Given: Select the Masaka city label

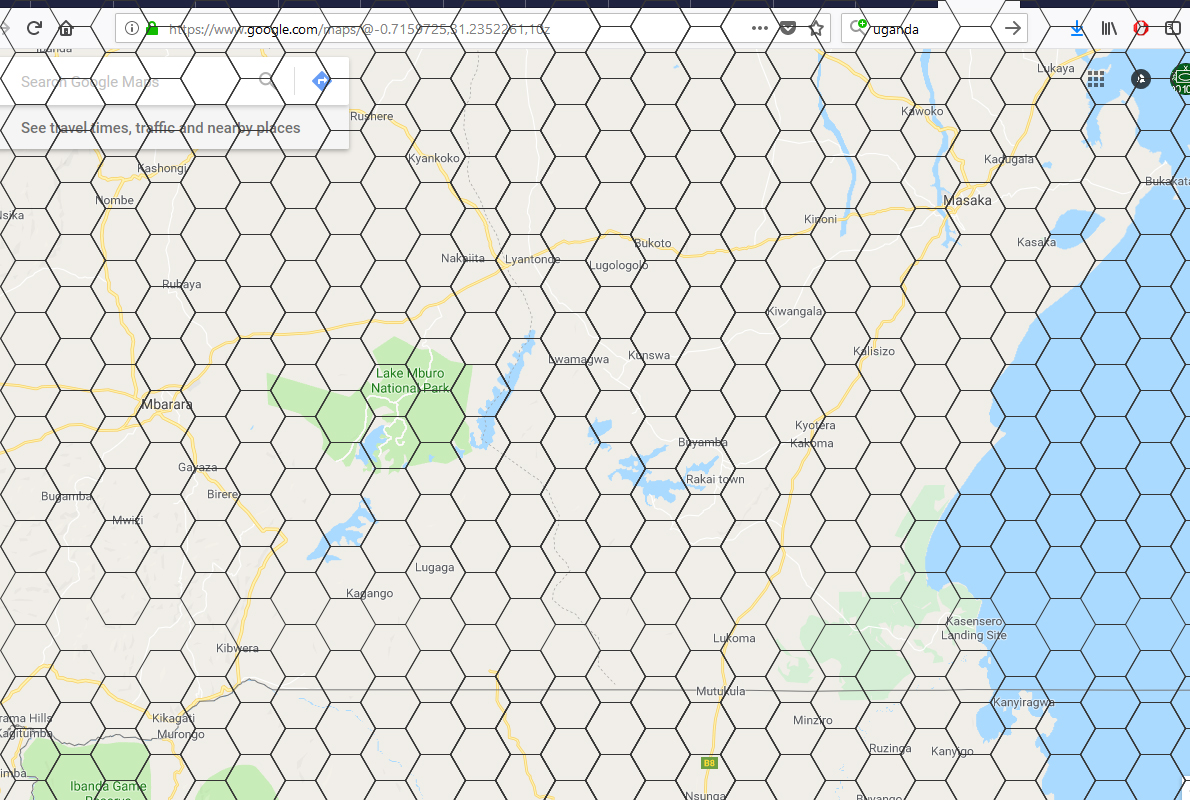Looking at the screenshot, I should pos(967,200).
